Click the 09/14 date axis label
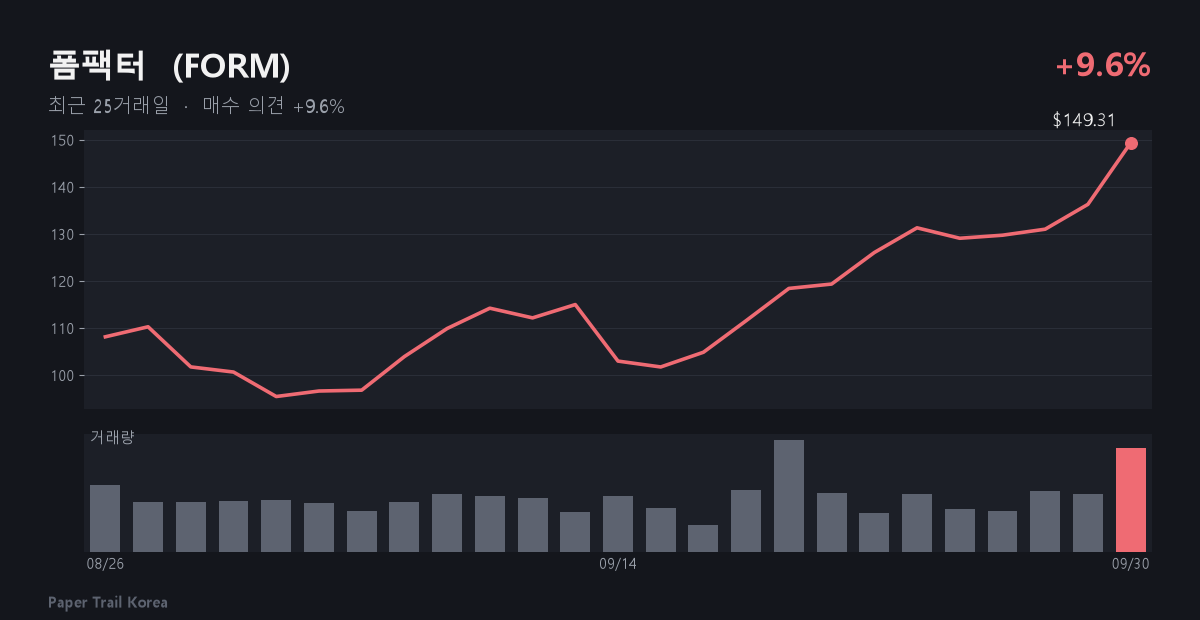1200x620 pixels. tap(618, 564)
